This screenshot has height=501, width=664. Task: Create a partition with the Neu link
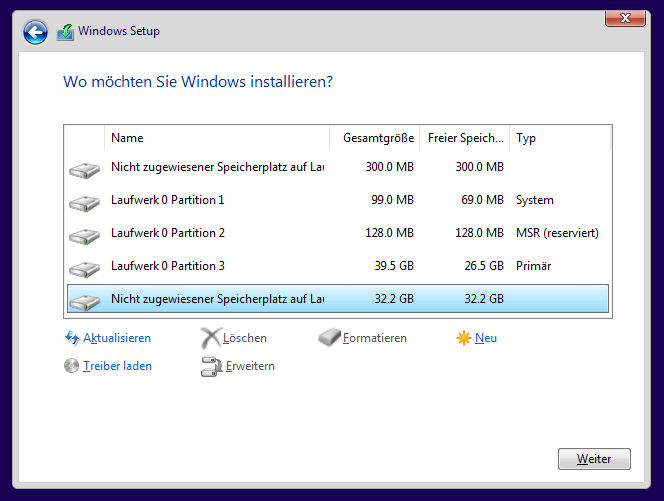pyautogui.click(x=486, y=338)
